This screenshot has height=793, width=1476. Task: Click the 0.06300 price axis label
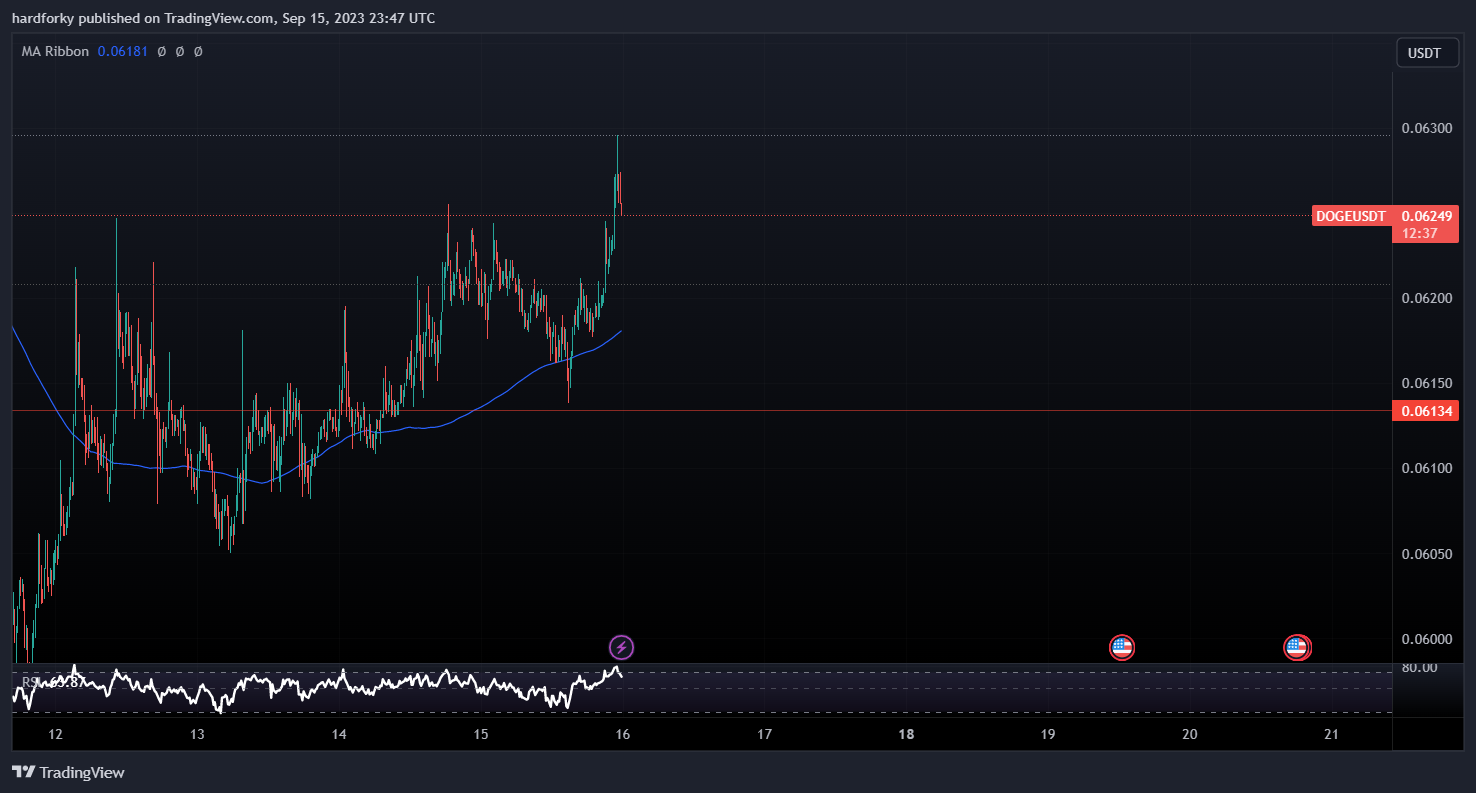coord(1426,128)
